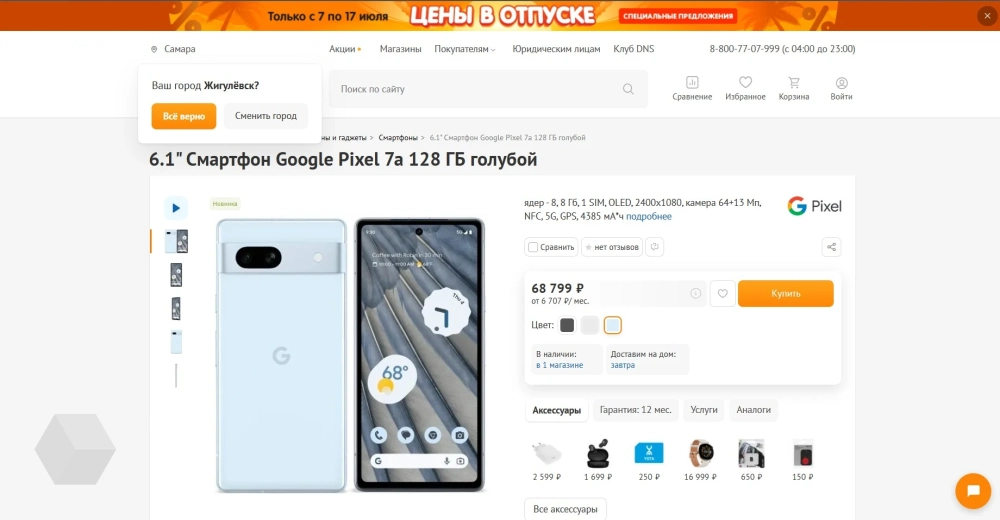This screenshot has width=1000, height=520.
Task: Switch to the Аналоги tab
Action: (x=753, y=410)
